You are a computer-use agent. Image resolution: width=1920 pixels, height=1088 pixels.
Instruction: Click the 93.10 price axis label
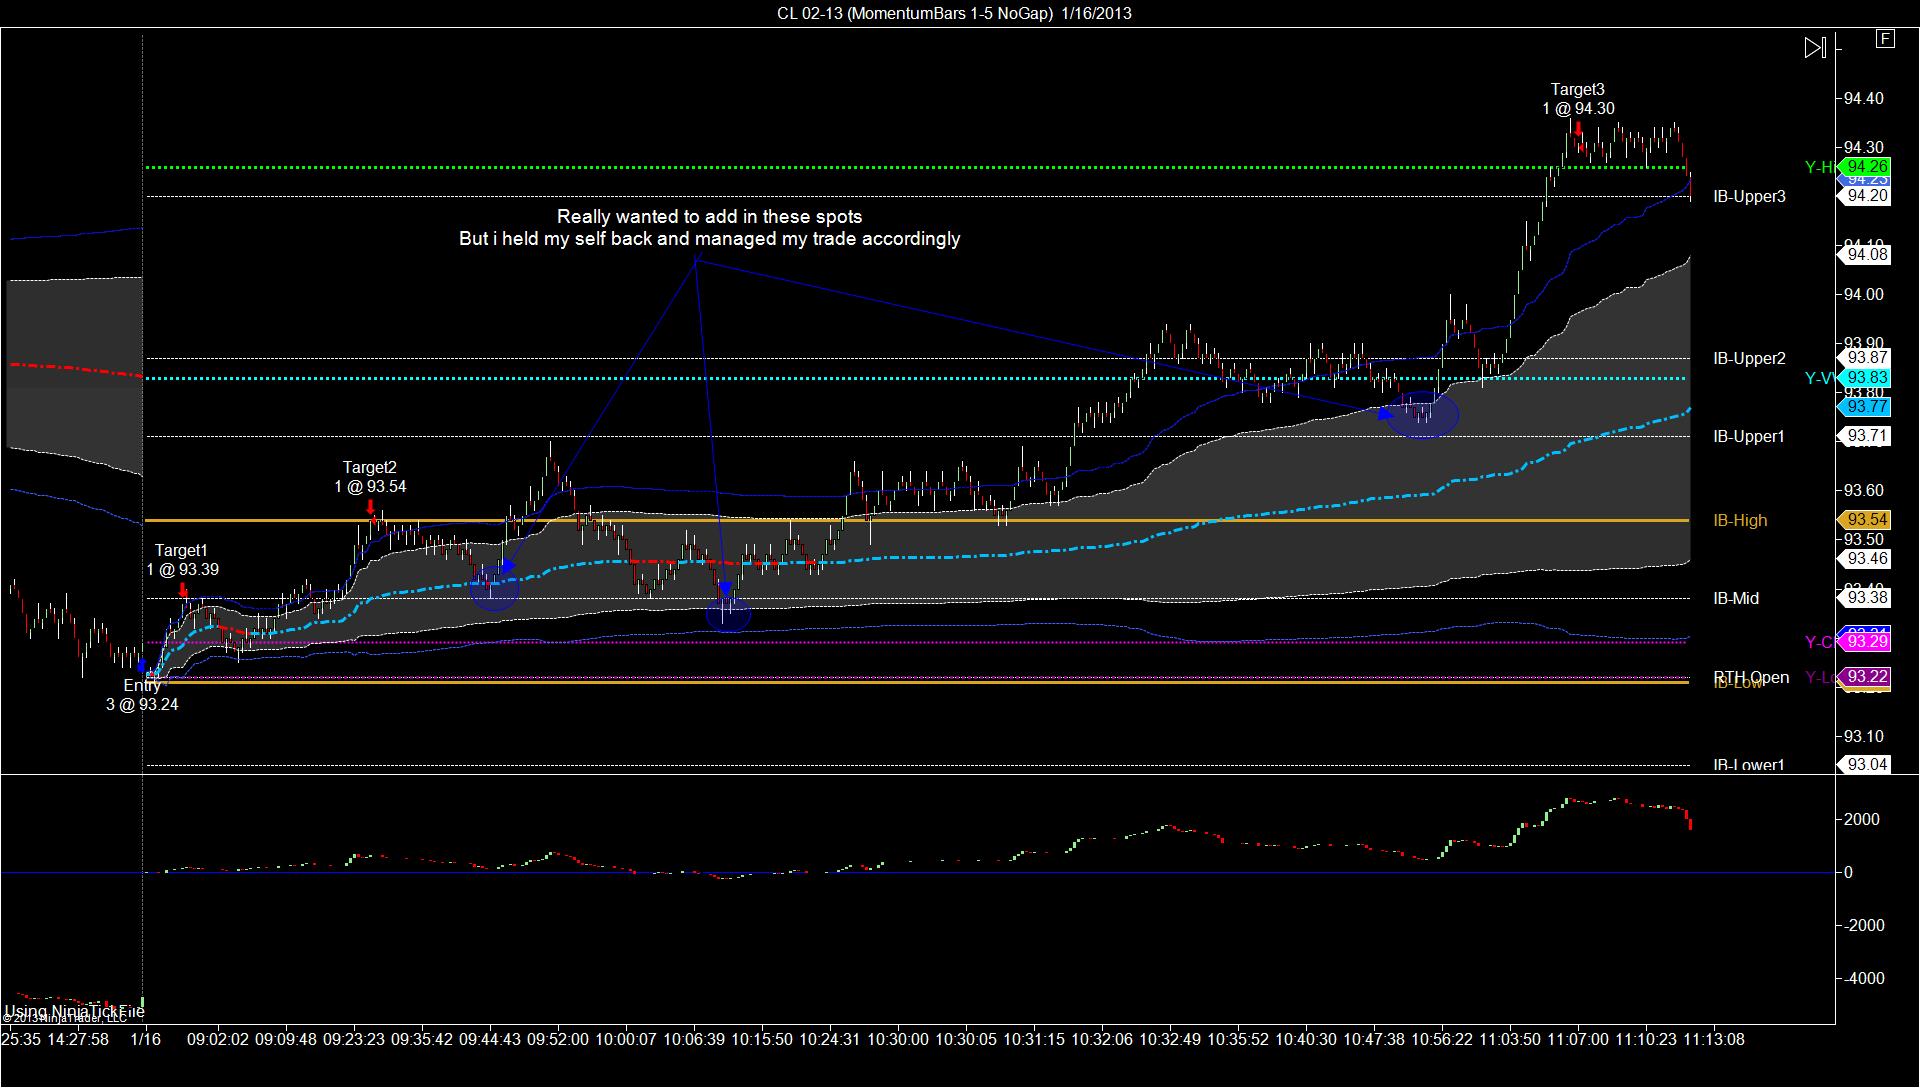(x=1864, y=736)
